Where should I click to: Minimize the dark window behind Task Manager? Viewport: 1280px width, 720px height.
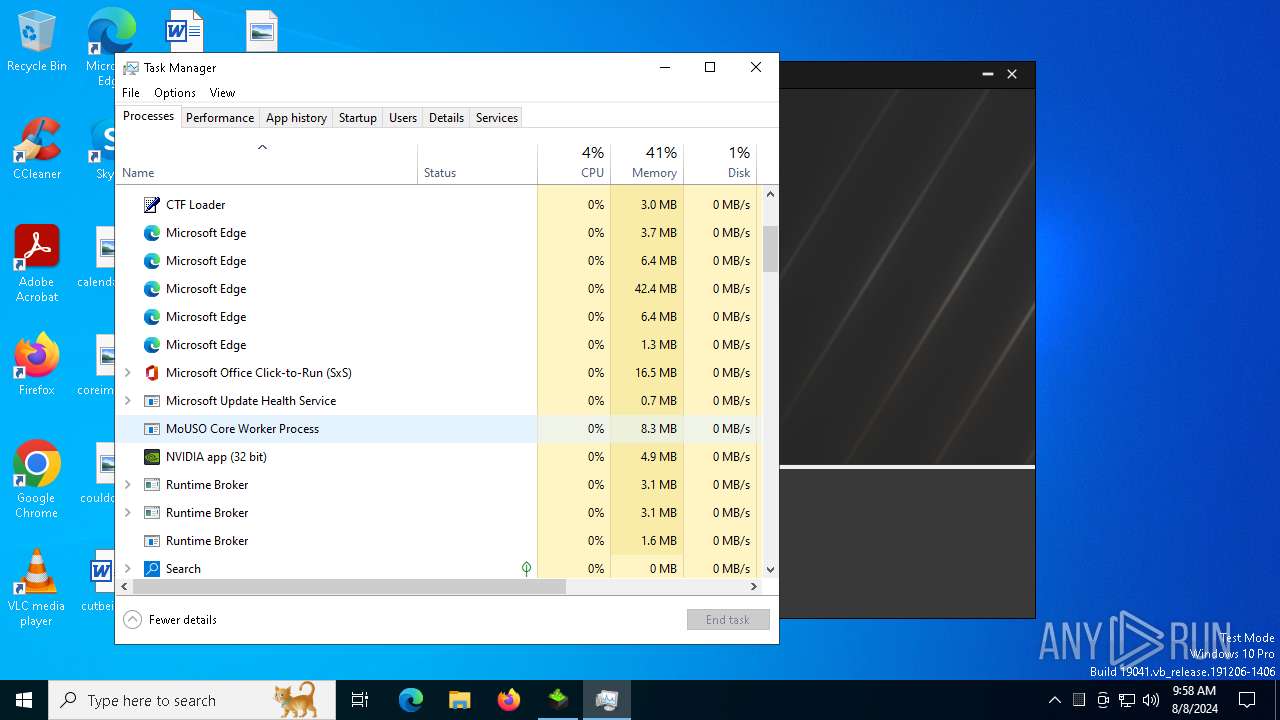click(987, 74)
